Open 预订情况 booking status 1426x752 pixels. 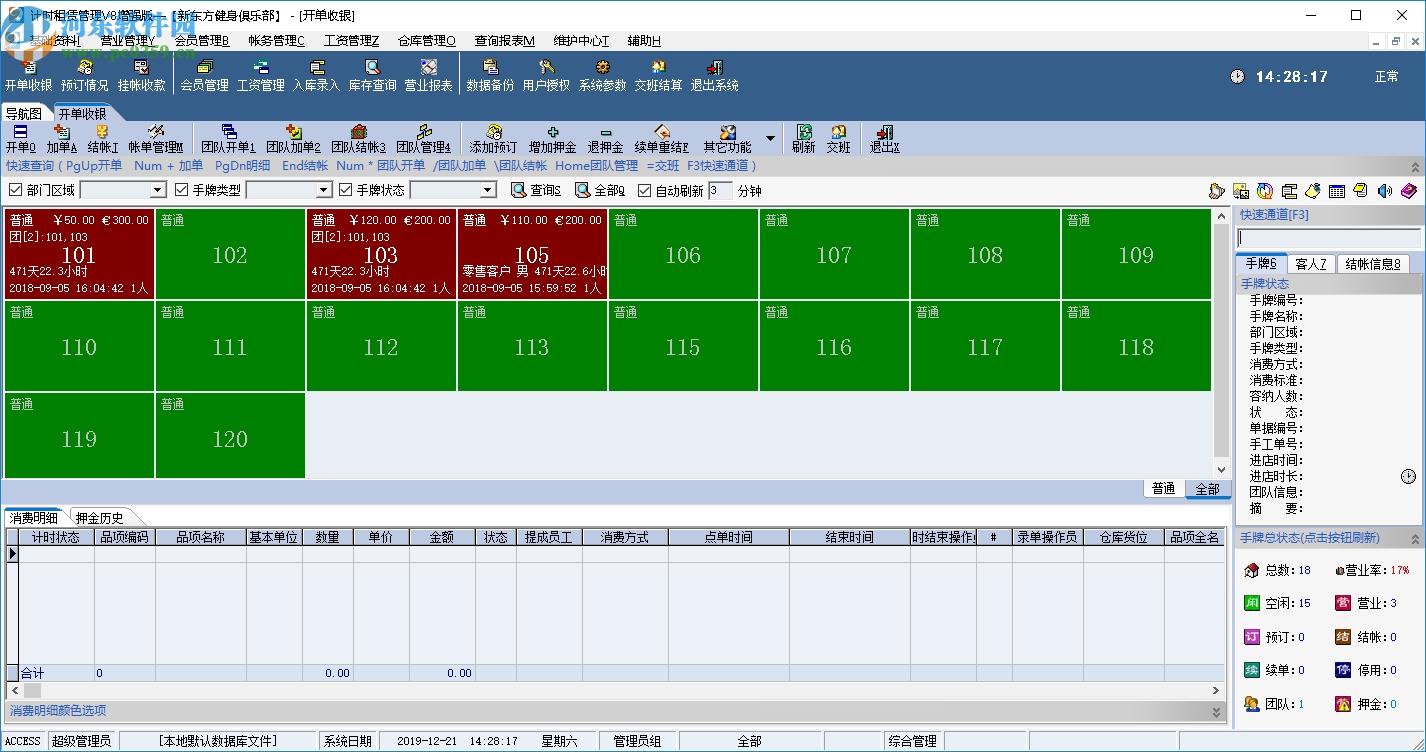click(x=85, y=76)
